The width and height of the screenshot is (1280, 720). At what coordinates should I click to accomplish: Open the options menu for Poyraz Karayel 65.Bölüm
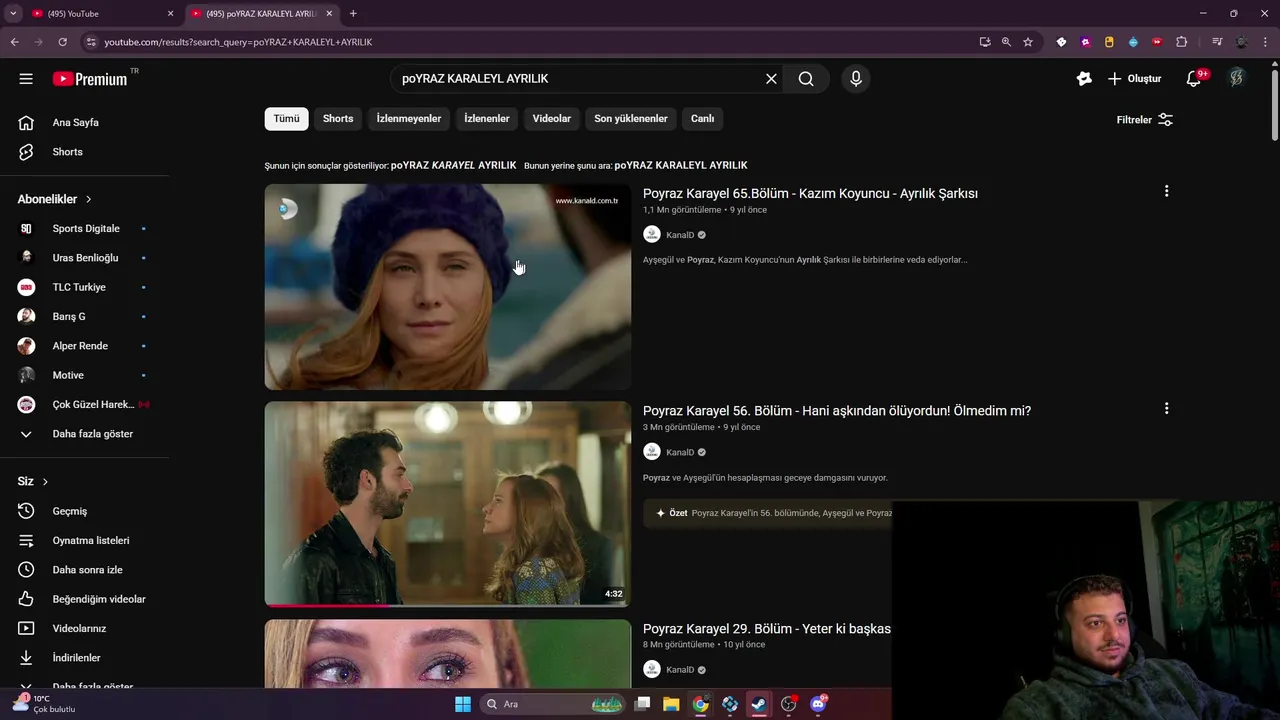(1166, 191)
